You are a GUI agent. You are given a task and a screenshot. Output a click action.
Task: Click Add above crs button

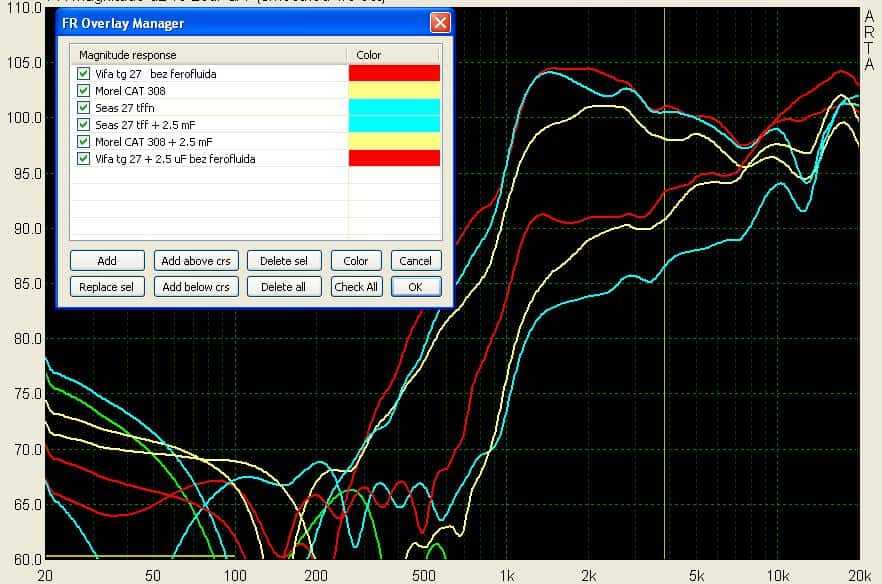(x=196, y=261)
